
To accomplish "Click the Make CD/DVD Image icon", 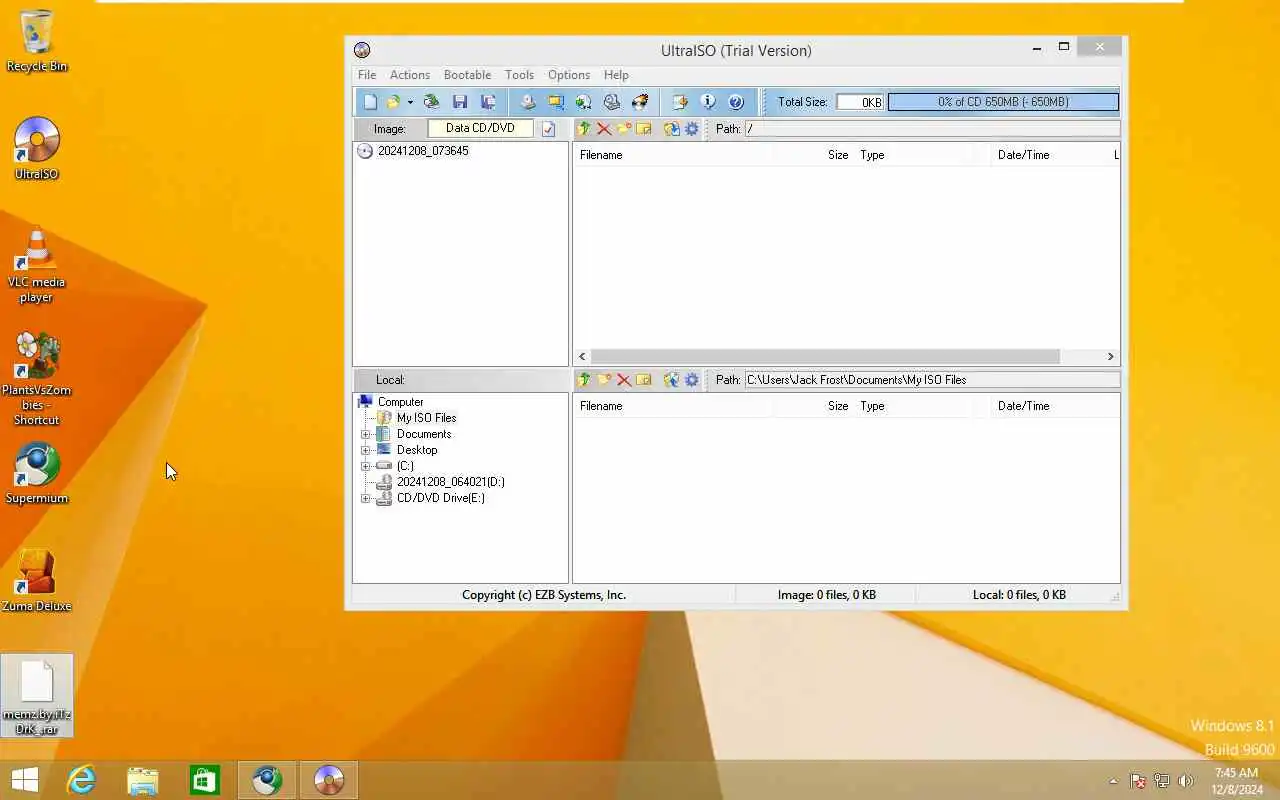I will pos(528,102).
